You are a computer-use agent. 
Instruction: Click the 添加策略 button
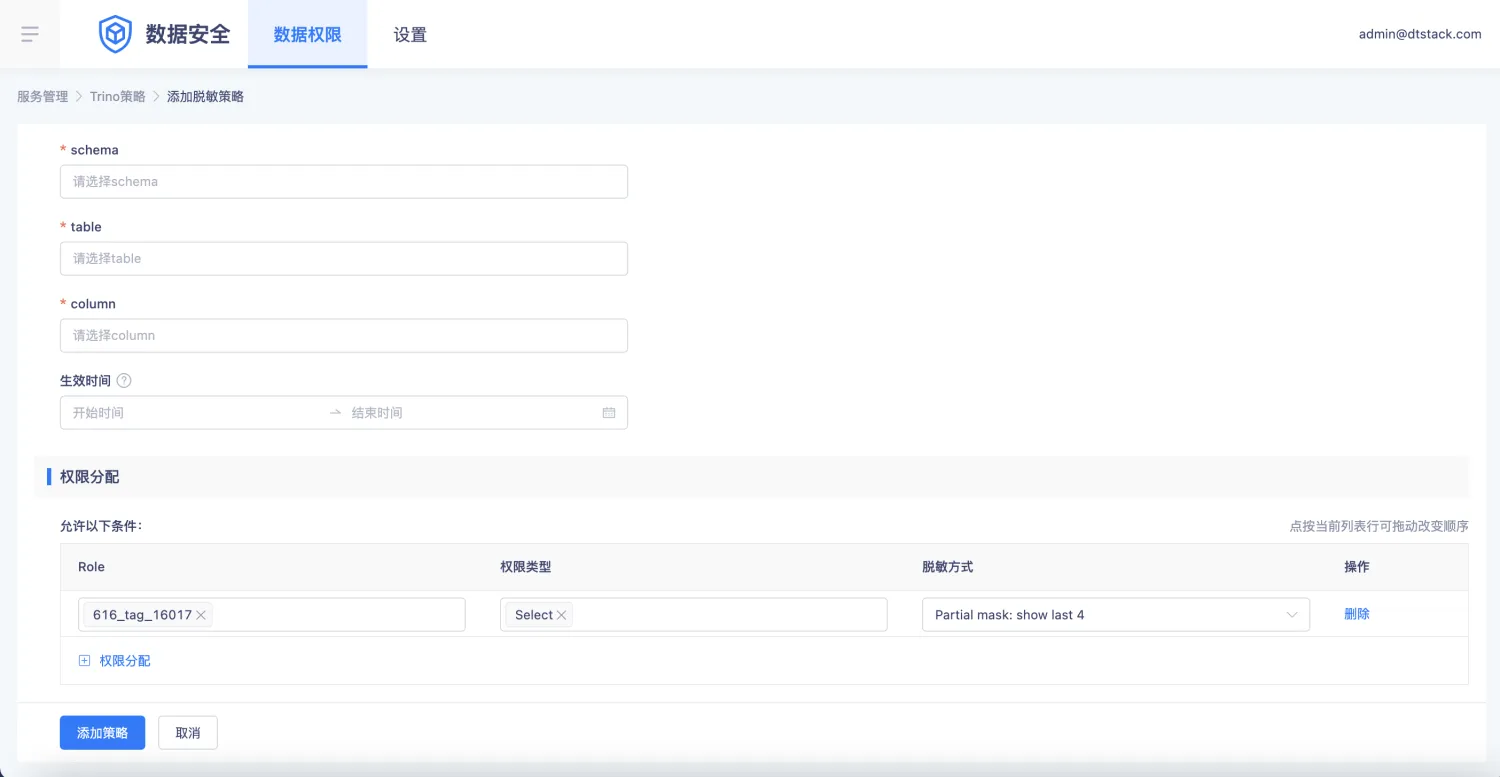click(102, 733)
